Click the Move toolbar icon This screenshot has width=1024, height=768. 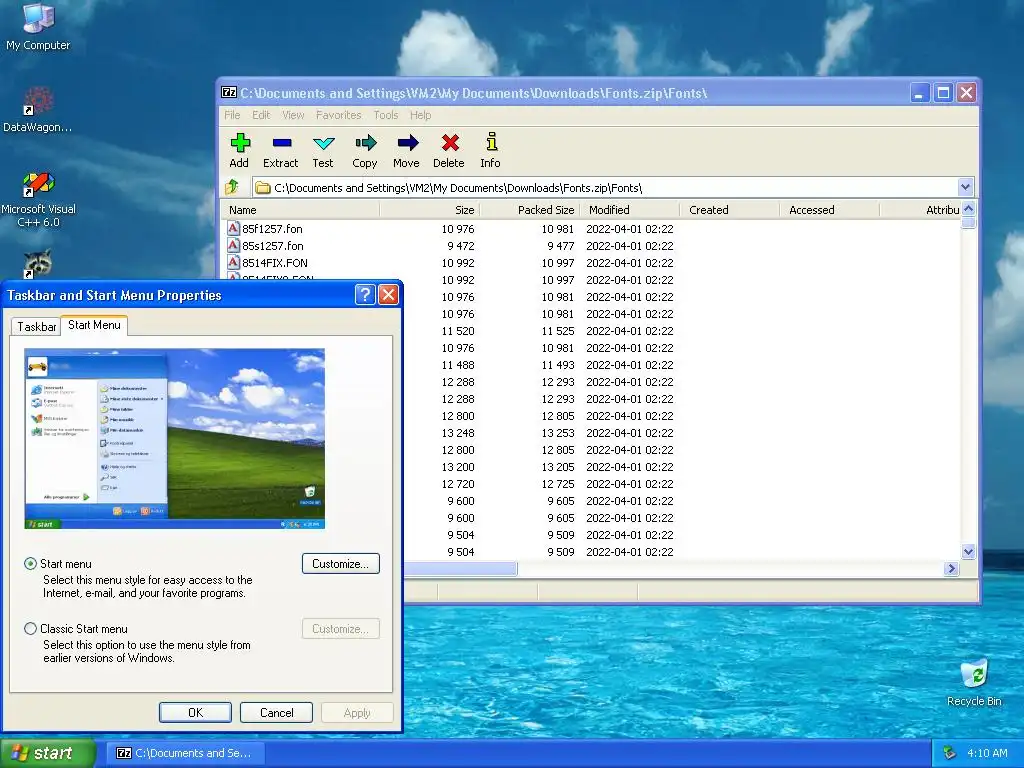click(407, 151)
